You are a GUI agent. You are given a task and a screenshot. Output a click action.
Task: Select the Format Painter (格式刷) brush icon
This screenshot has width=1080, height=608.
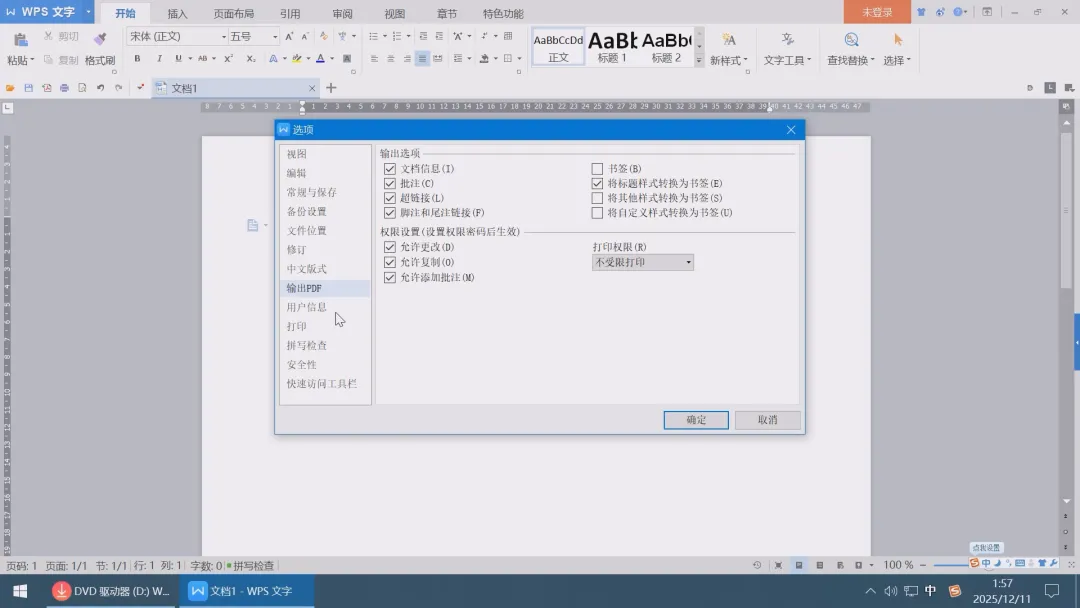point(100,39)
